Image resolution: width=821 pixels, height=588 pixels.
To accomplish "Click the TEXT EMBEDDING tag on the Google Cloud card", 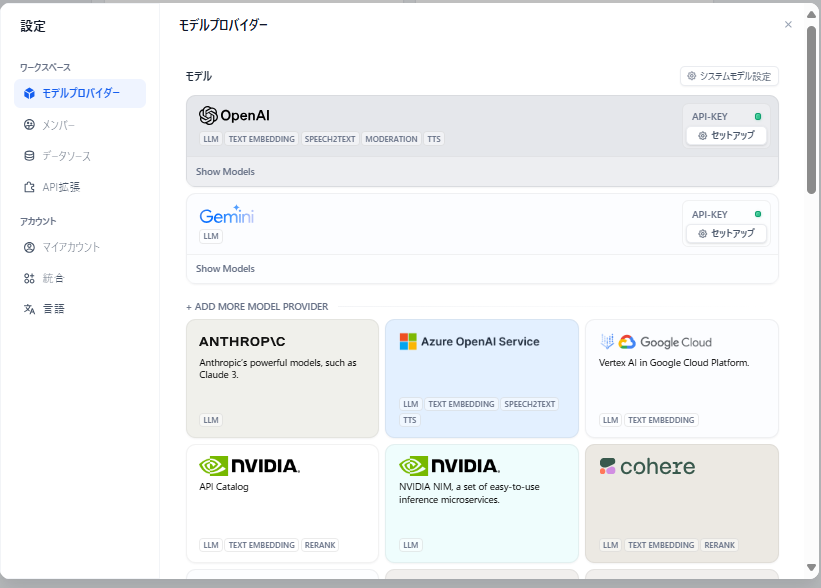I will coord(661,420).
